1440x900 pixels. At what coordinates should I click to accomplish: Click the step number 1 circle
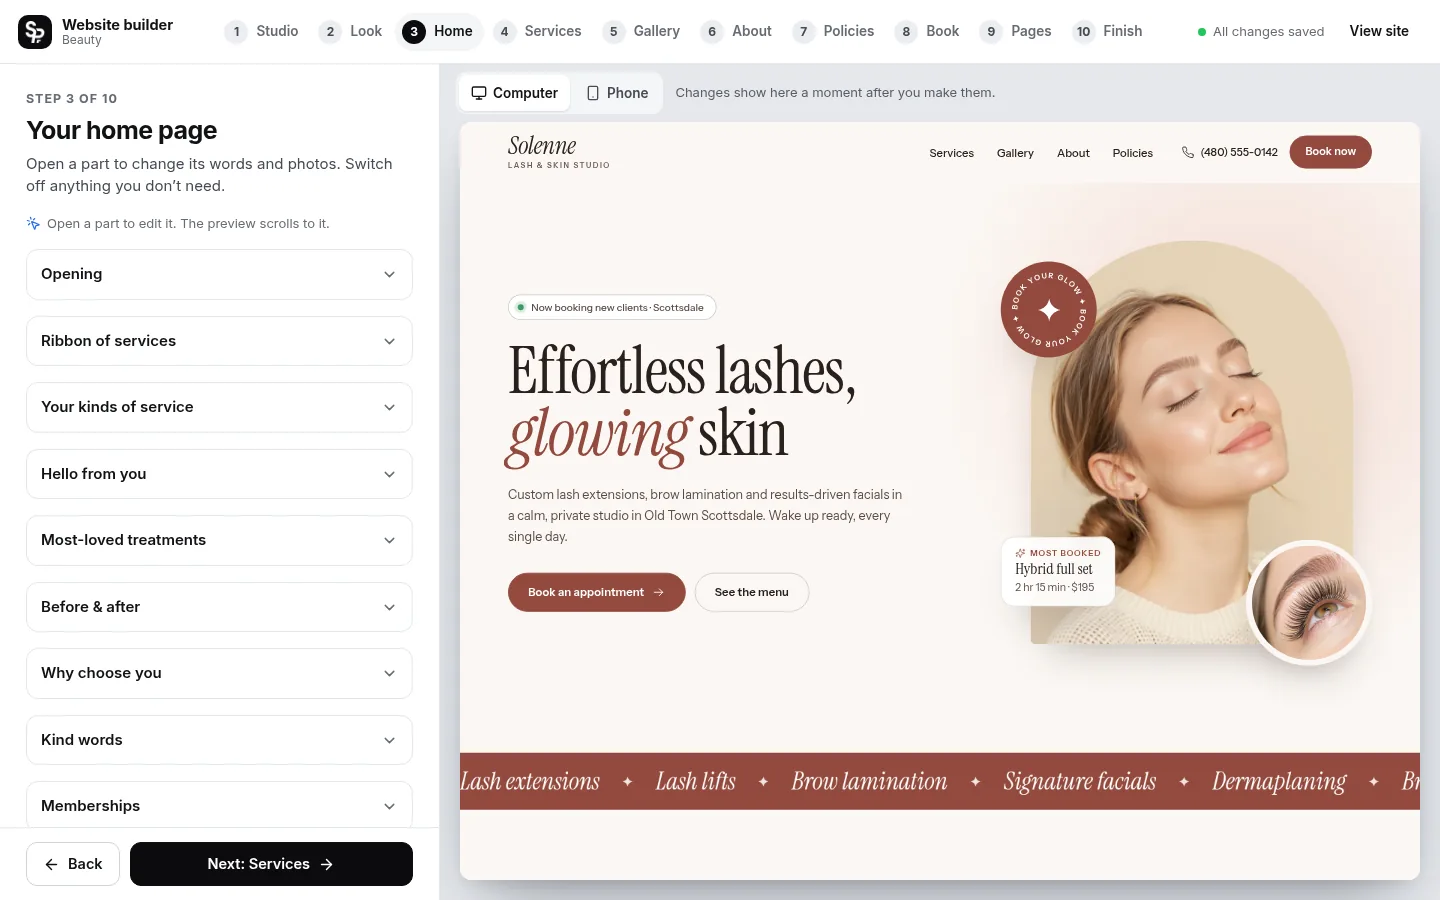236,32
